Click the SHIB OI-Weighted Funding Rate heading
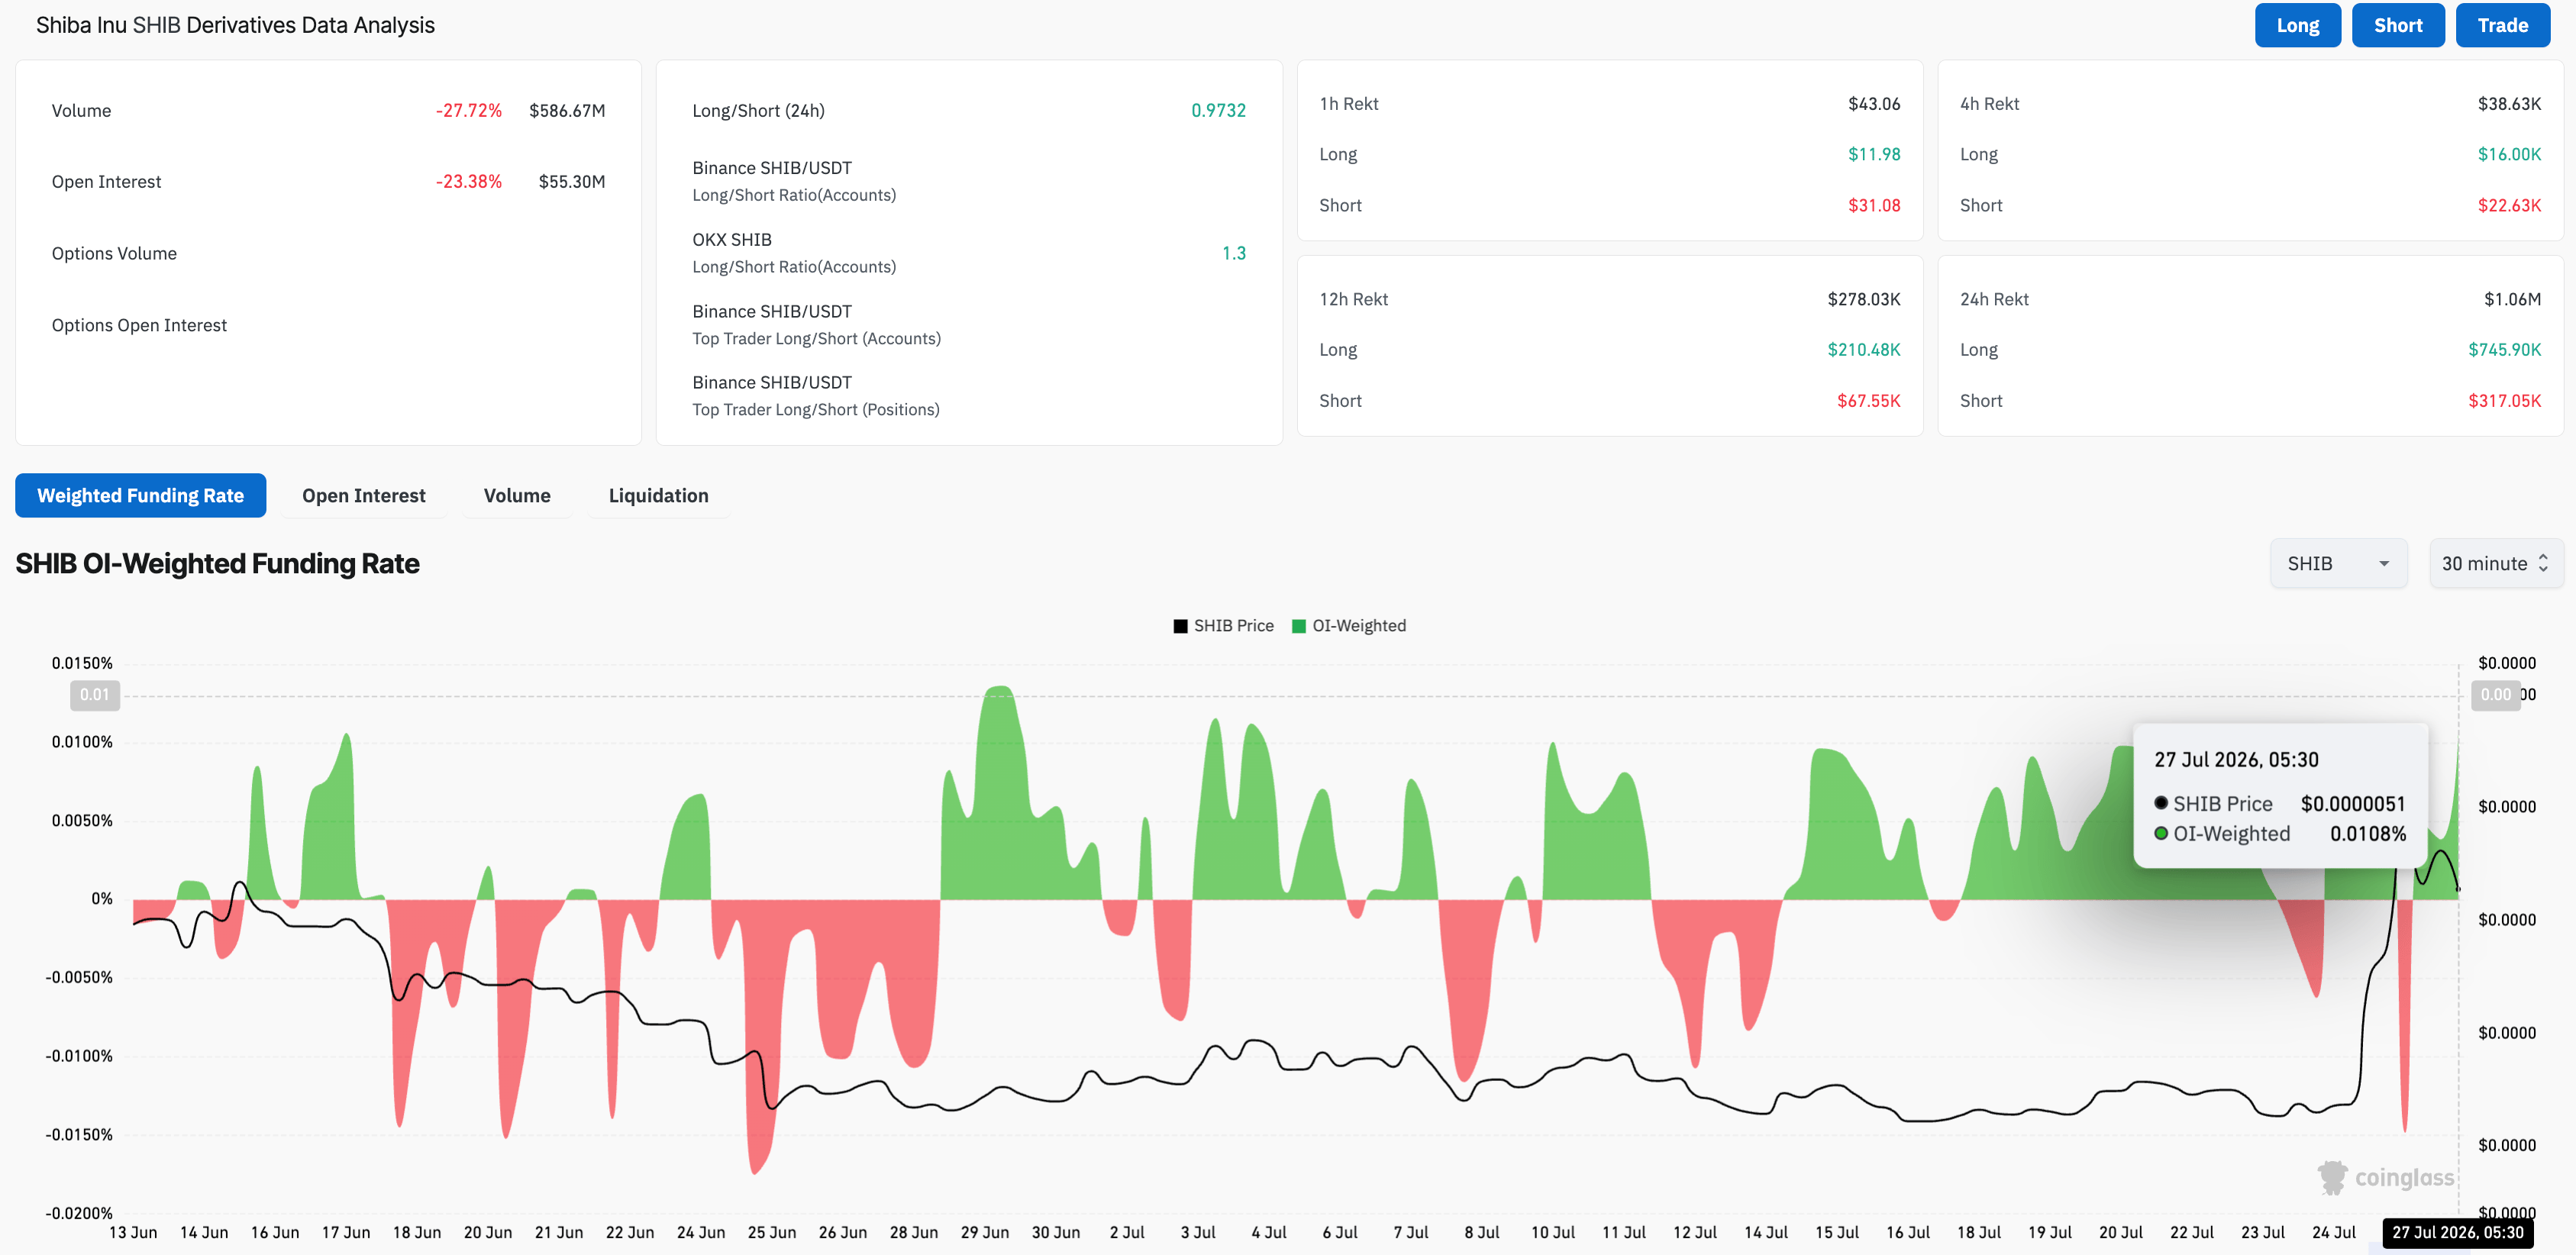 click(217, 564)
